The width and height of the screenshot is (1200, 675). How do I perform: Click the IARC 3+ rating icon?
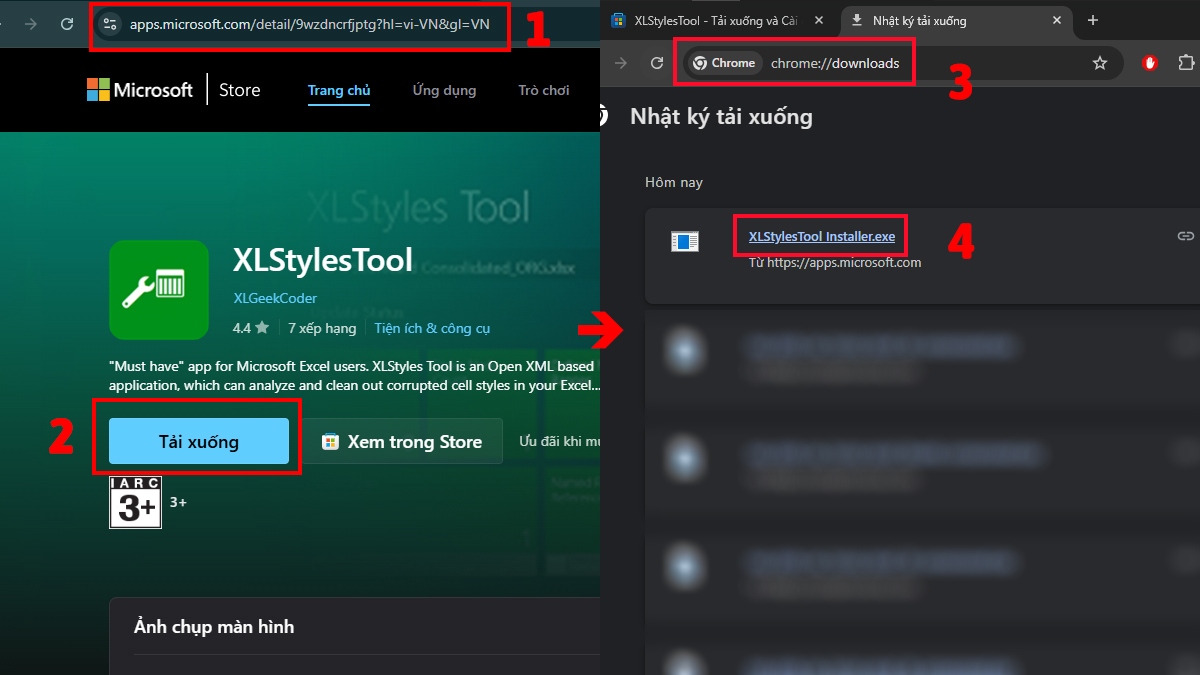135,503
